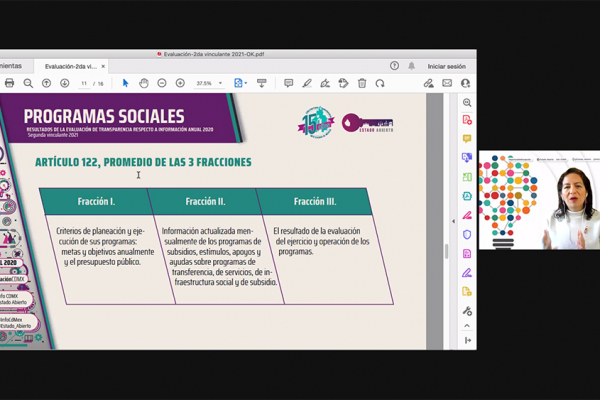Choose the arrow selection tool
This screenshot has width=600, height=400.
(x=125, y=83)
